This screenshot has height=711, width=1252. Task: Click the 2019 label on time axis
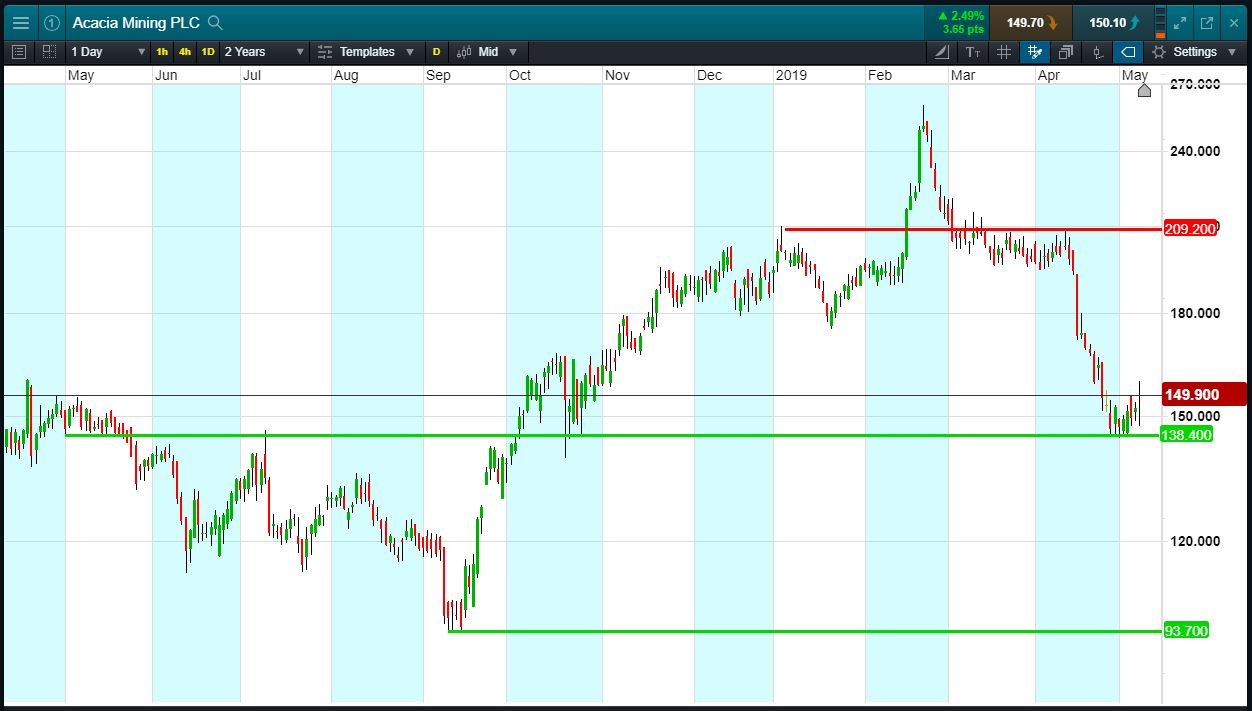coord(791,76)
